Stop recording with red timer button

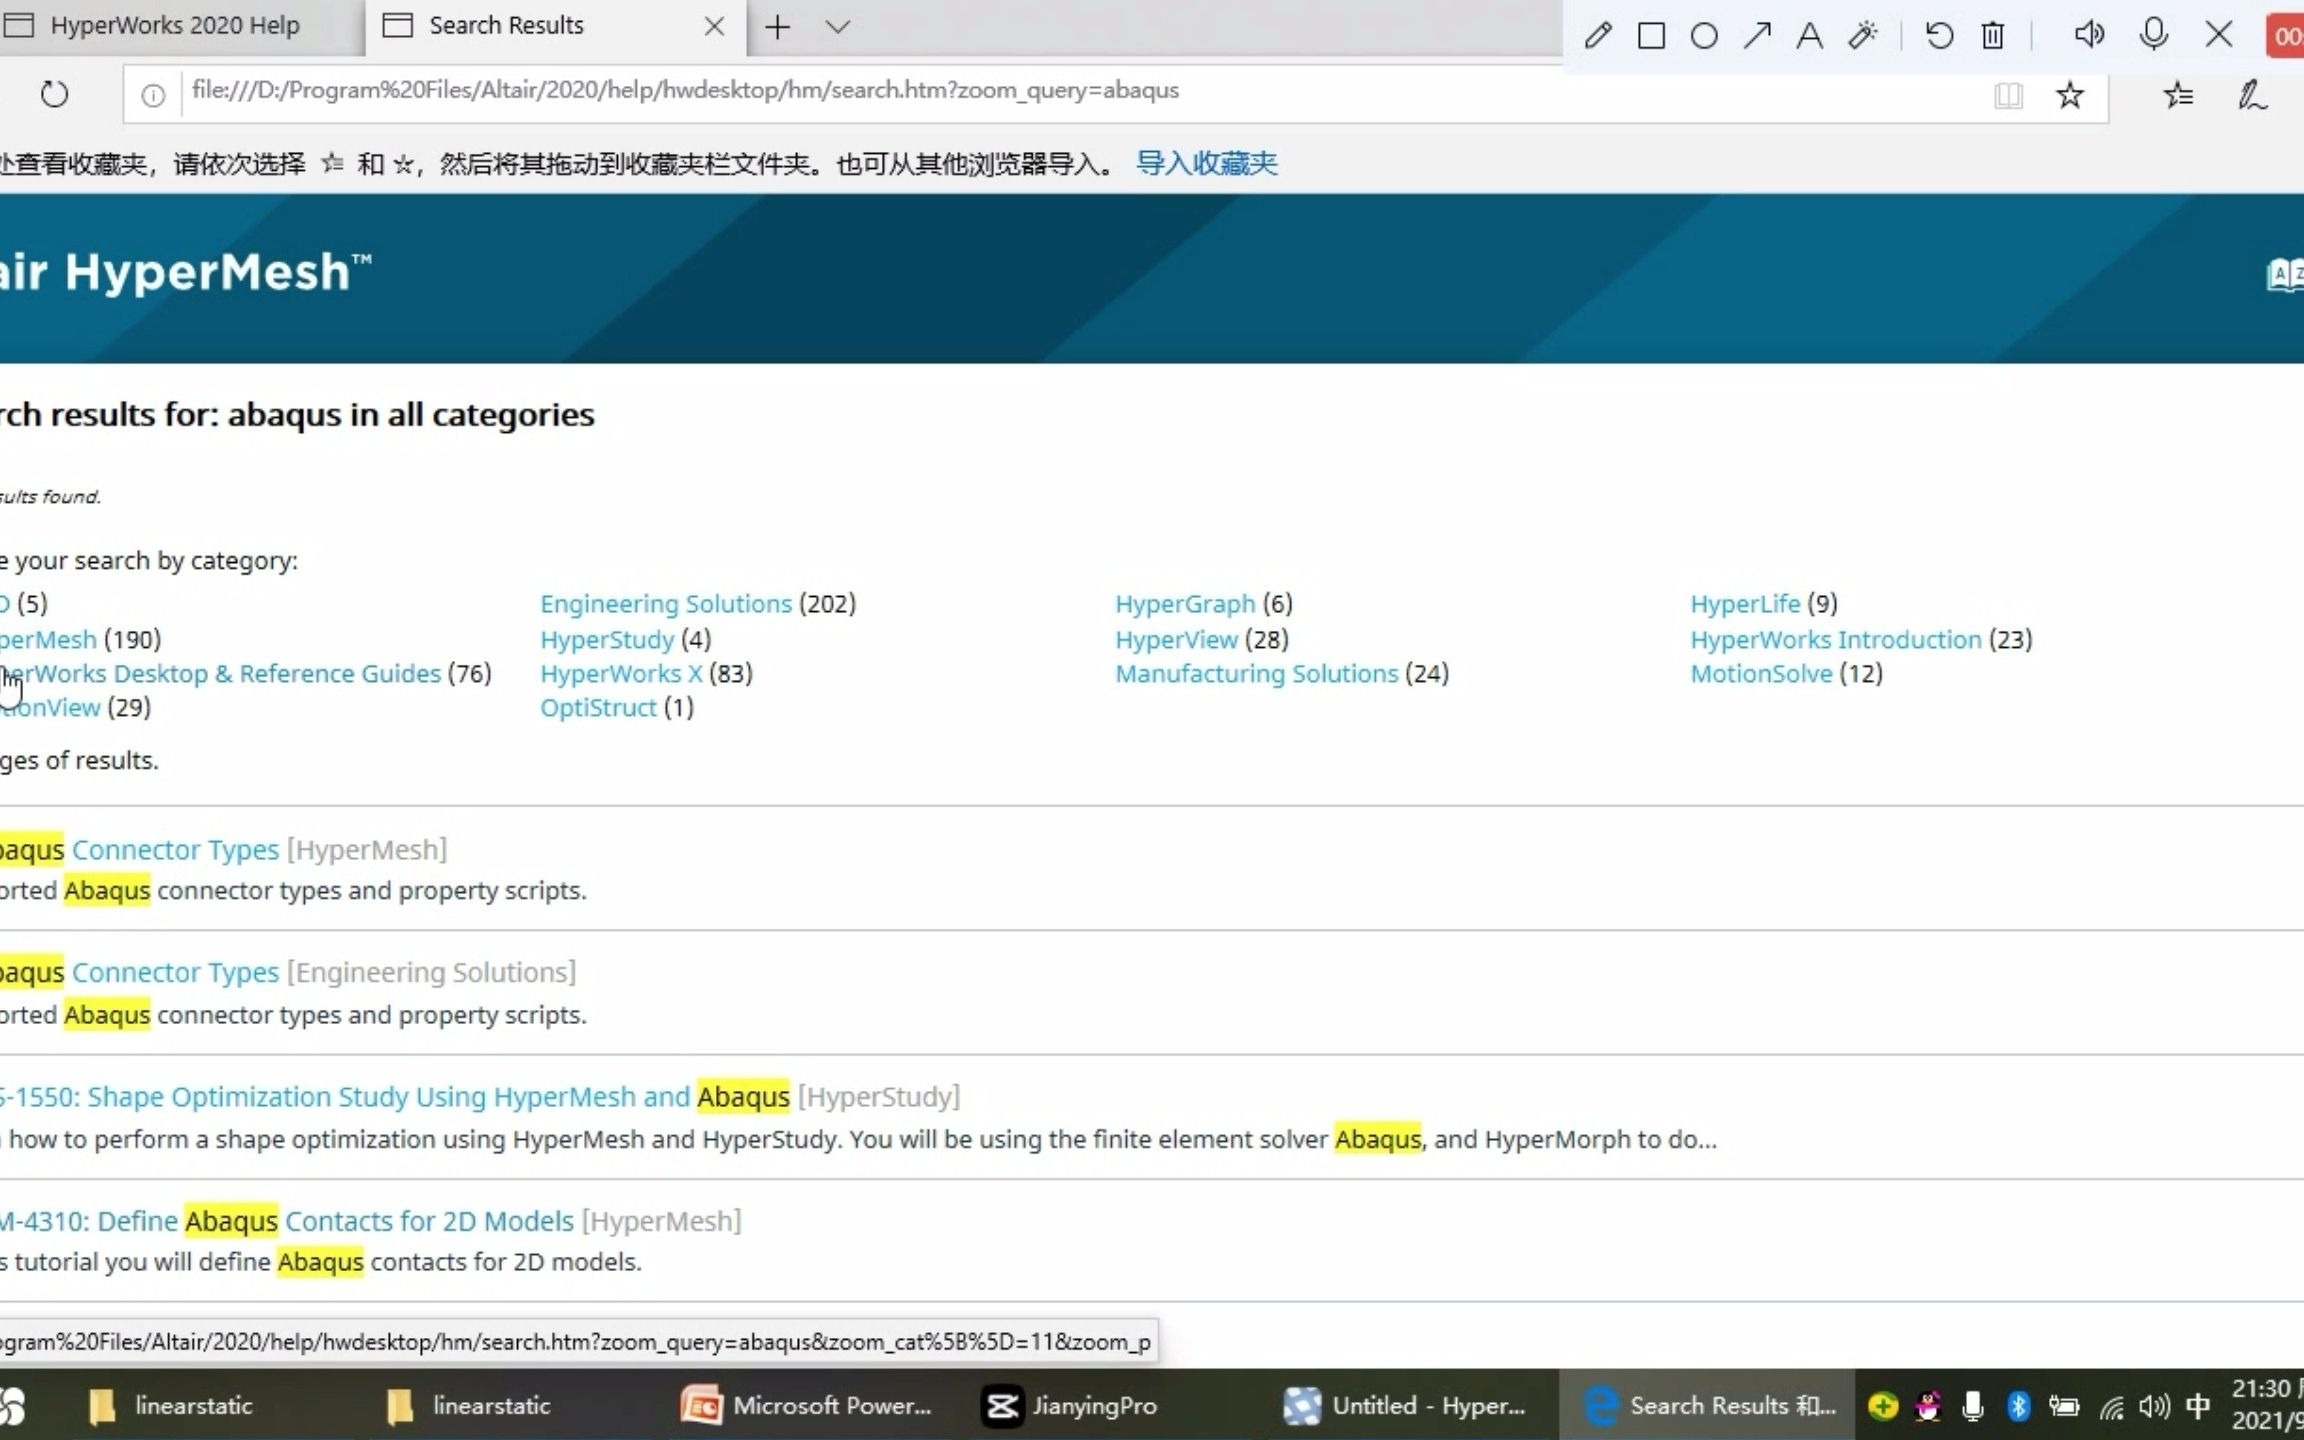pos(2285,36)
